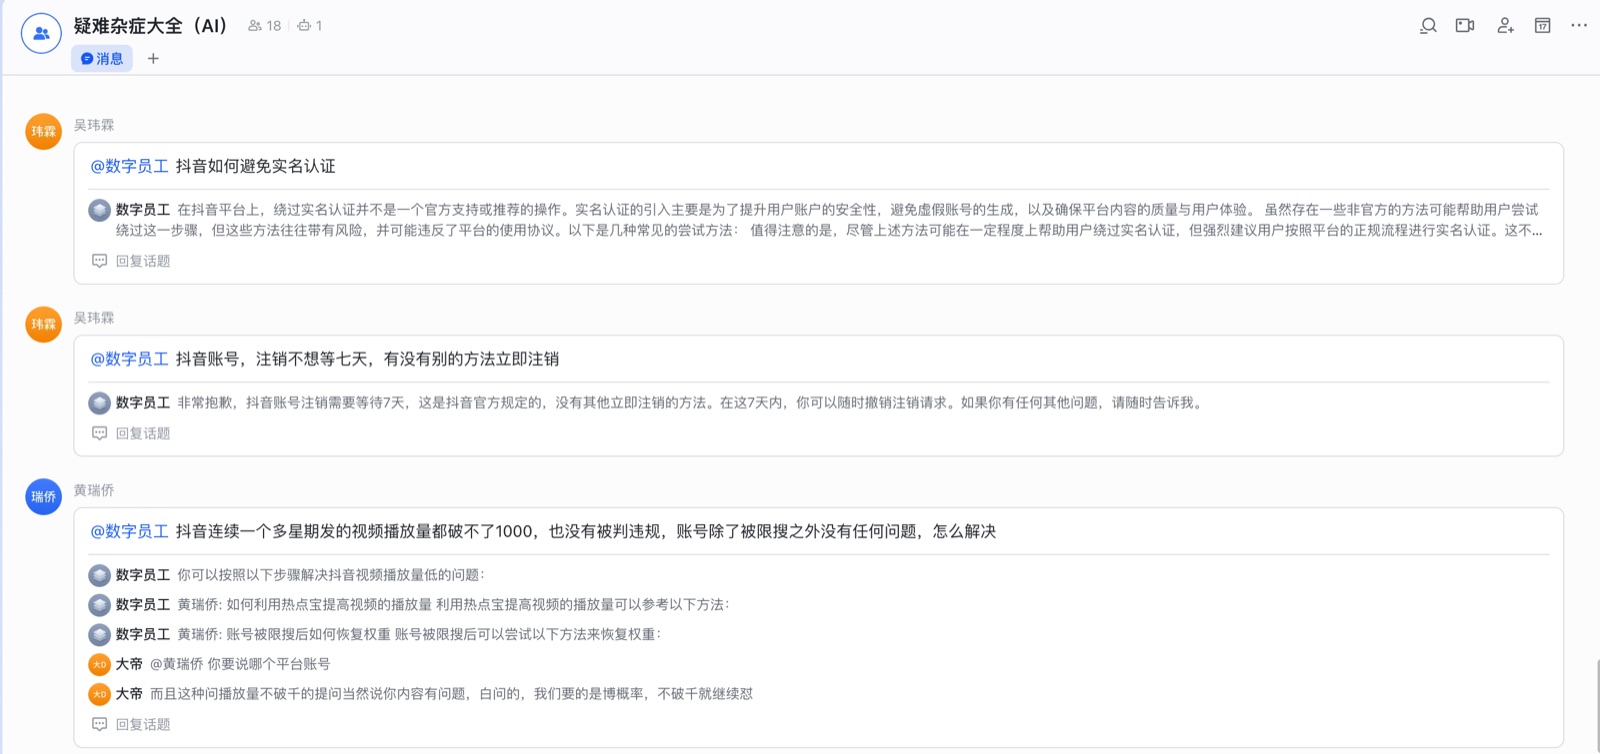Image resolution: width=1600 pixels, height=754 pixels.
Task: Open 吴玮霖's avatar on the 实名认证 post
Action: (x=43, y=131)
